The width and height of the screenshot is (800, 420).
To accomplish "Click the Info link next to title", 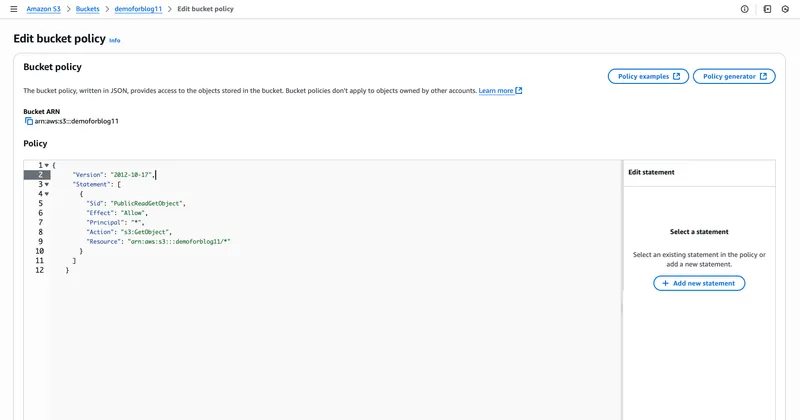I will pos(114,41).
